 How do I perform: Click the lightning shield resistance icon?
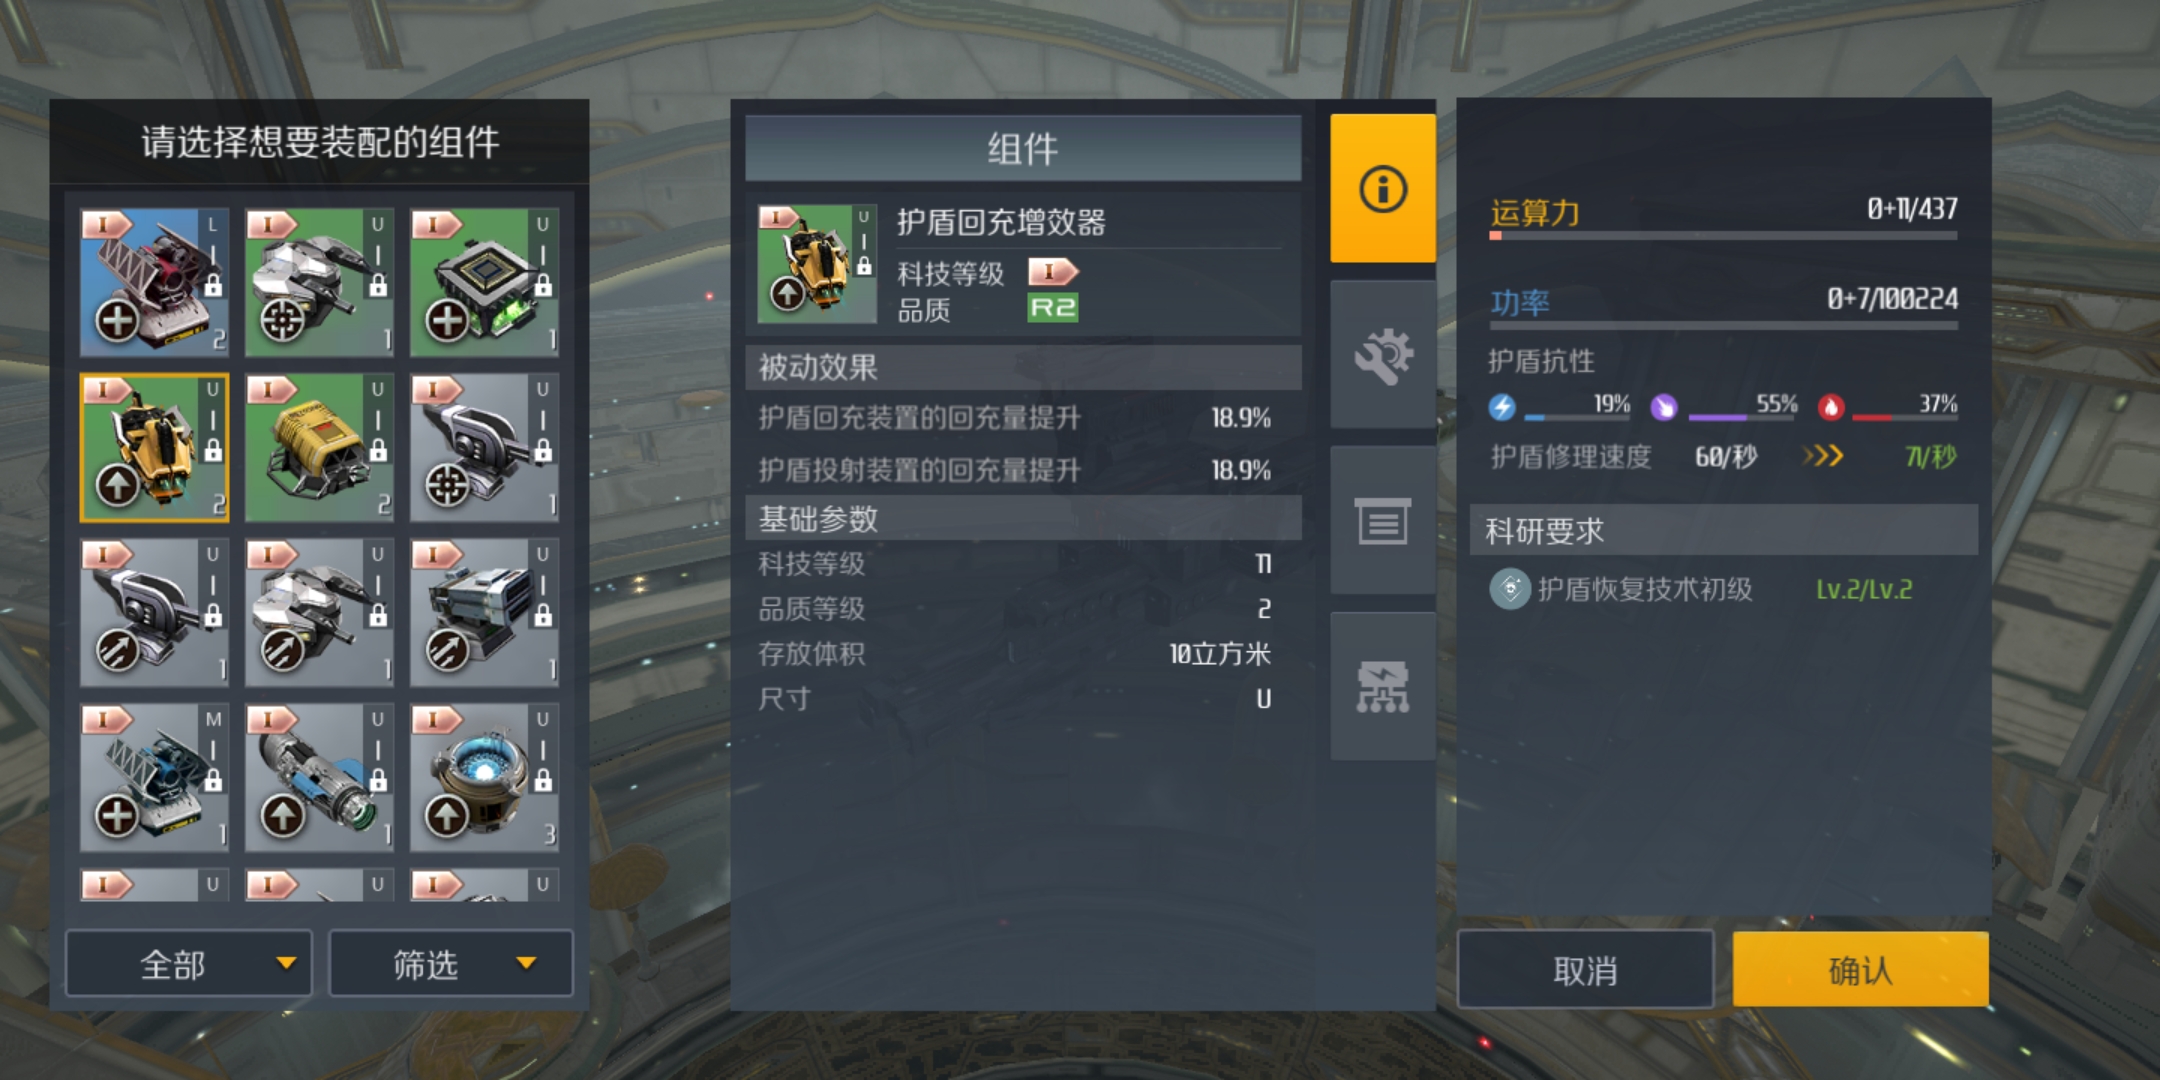(1502, 407)
